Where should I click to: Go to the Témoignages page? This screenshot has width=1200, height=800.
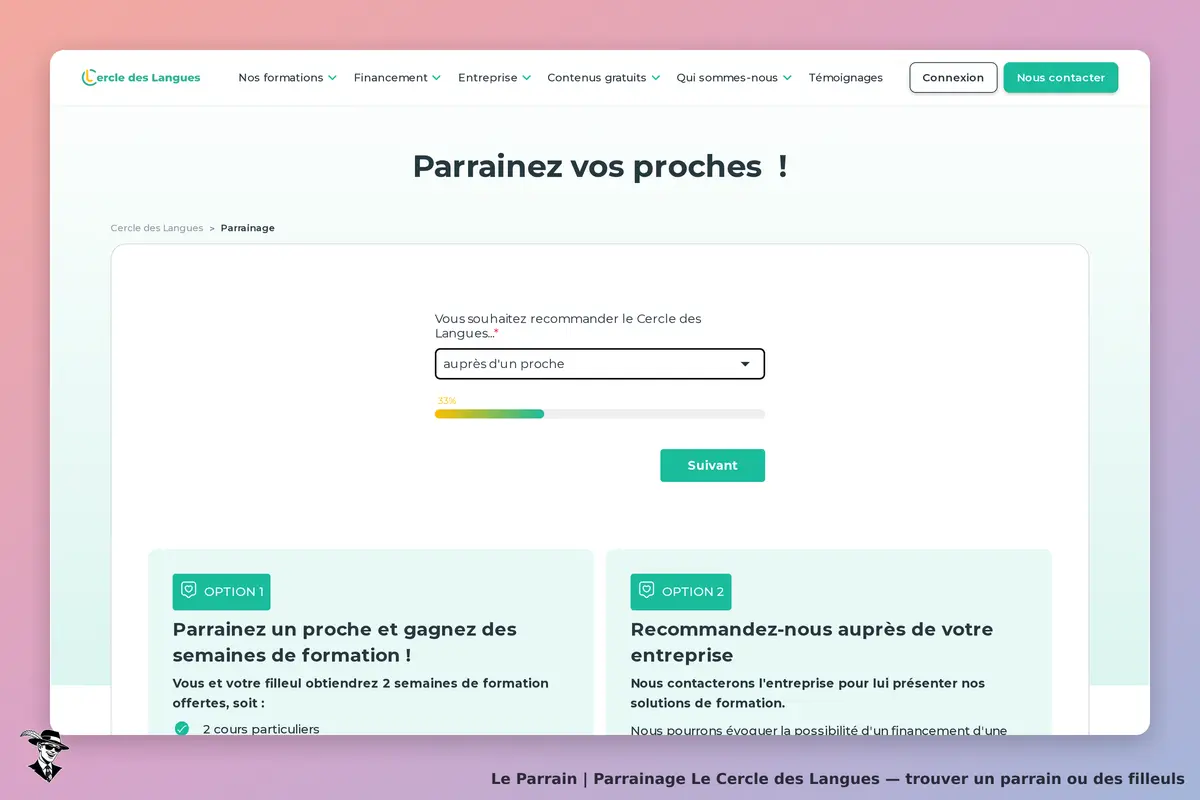[846, 77]
